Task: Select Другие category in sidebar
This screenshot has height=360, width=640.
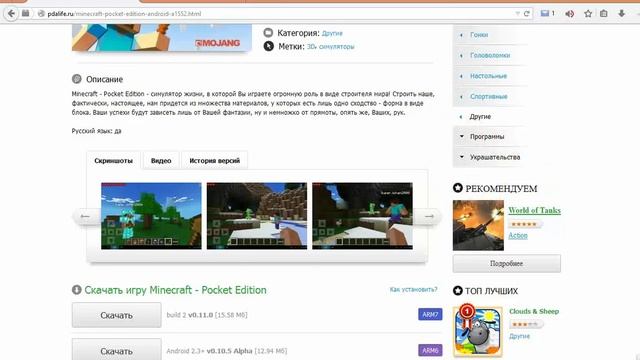Action: pos(480,116)
